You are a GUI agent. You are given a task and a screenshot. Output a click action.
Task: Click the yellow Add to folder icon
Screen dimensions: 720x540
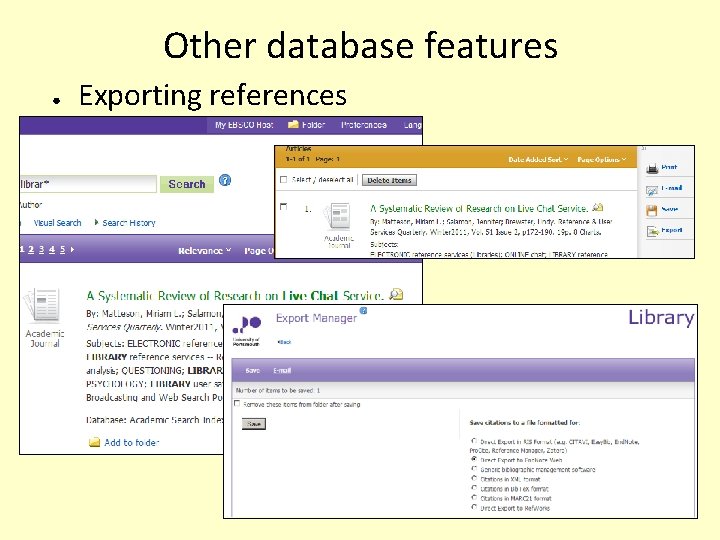pos(94,443)
